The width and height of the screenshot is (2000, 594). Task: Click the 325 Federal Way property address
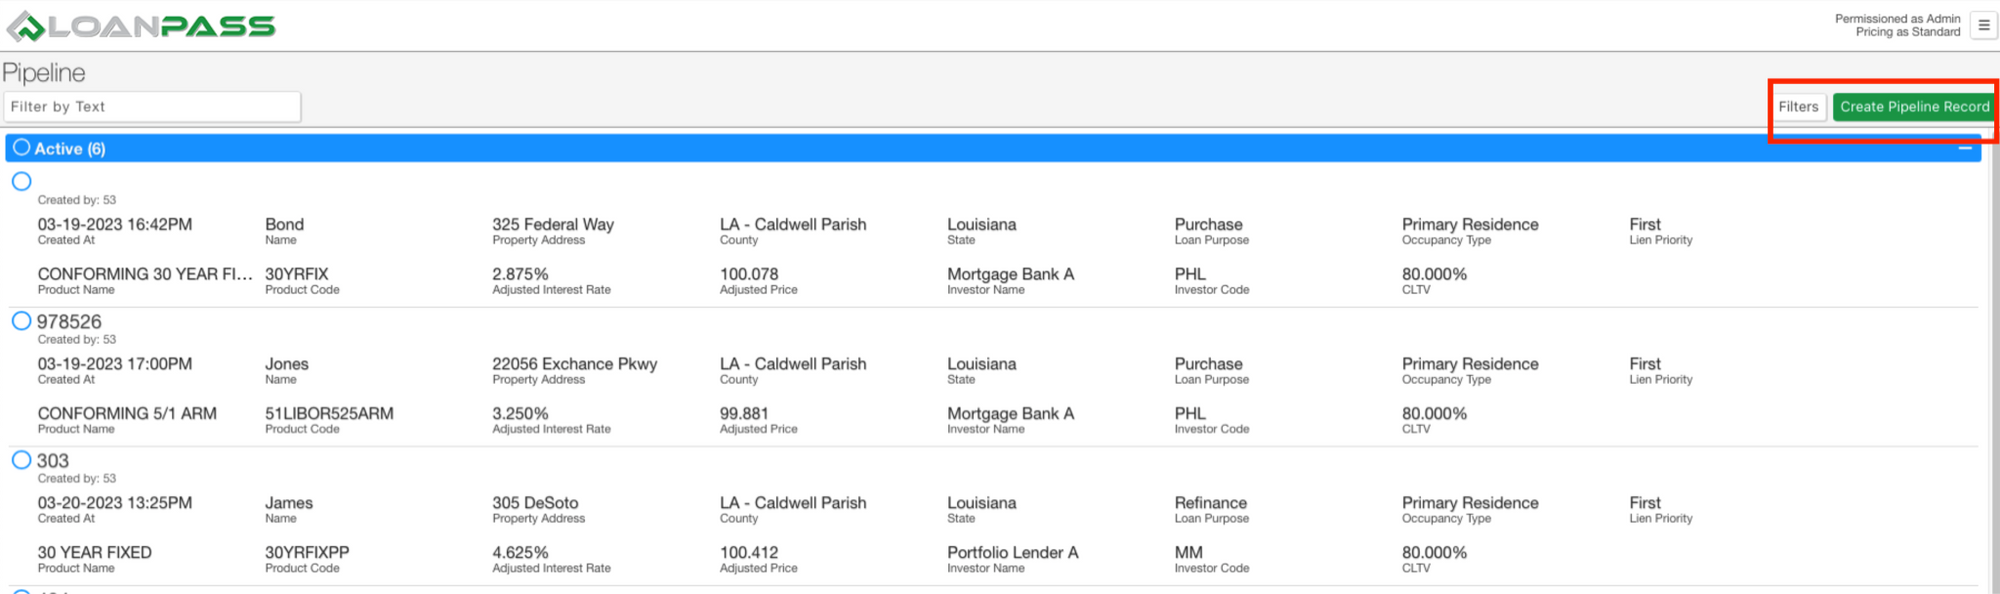click(553, 225)
